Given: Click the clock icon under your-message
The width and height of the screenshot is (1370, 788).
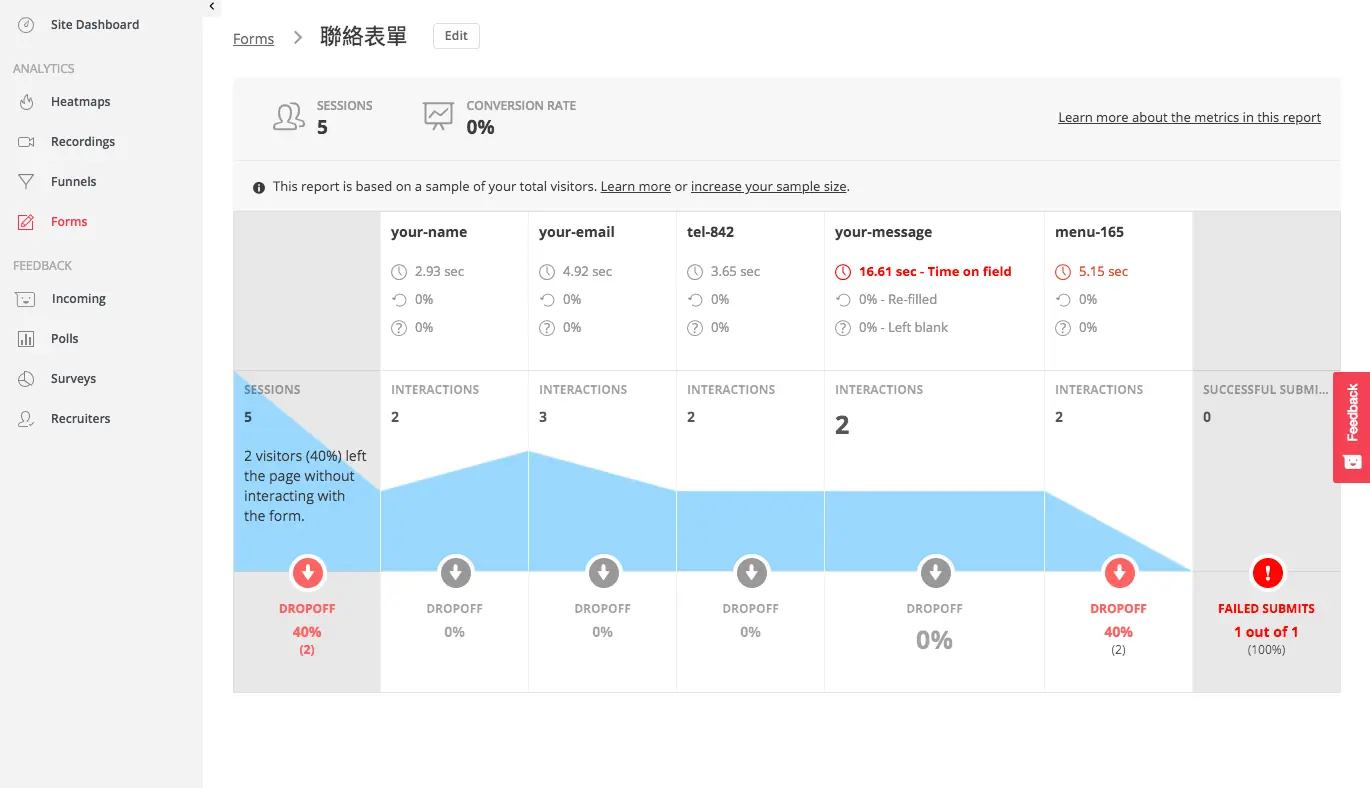Looking at the screenshot, I should 843,272.
